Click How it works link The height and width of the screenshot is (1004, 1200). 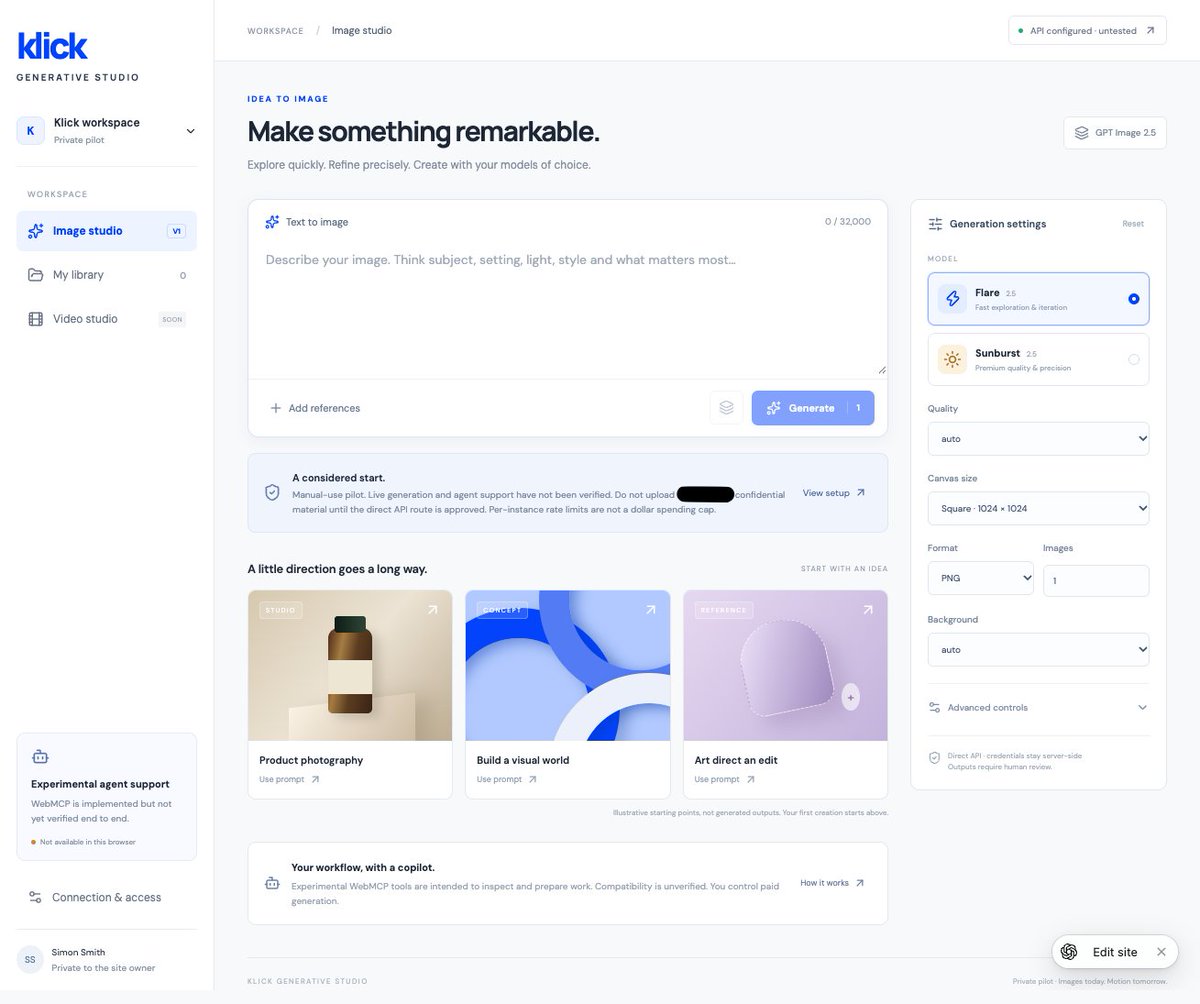(832, 883)
